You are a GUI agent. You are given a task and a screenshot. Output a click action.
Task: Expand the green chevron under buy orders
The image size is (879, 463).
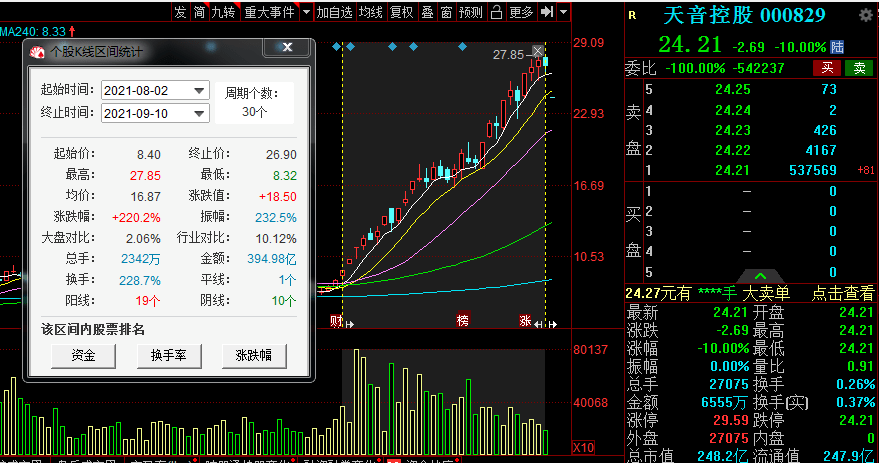(760, 276)
